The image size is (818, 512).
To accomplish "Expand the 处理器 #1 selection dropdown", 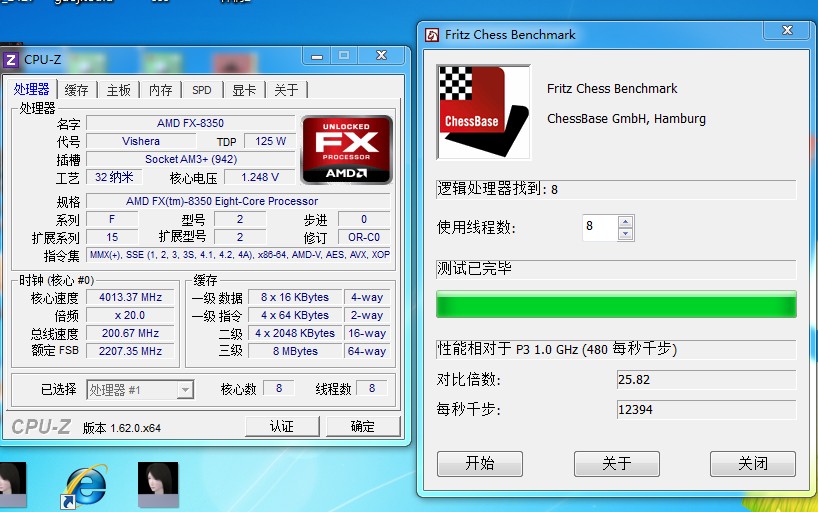I will click(x=185, y=390).
